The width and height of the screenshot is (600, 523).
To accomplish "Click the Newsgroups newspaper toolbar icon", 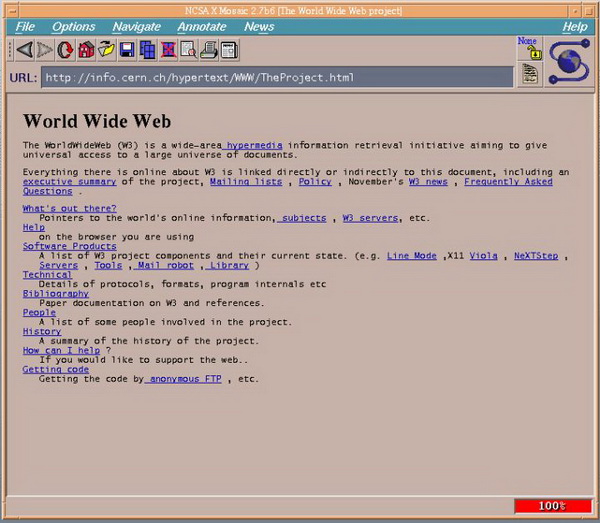I will click(229, 49).
